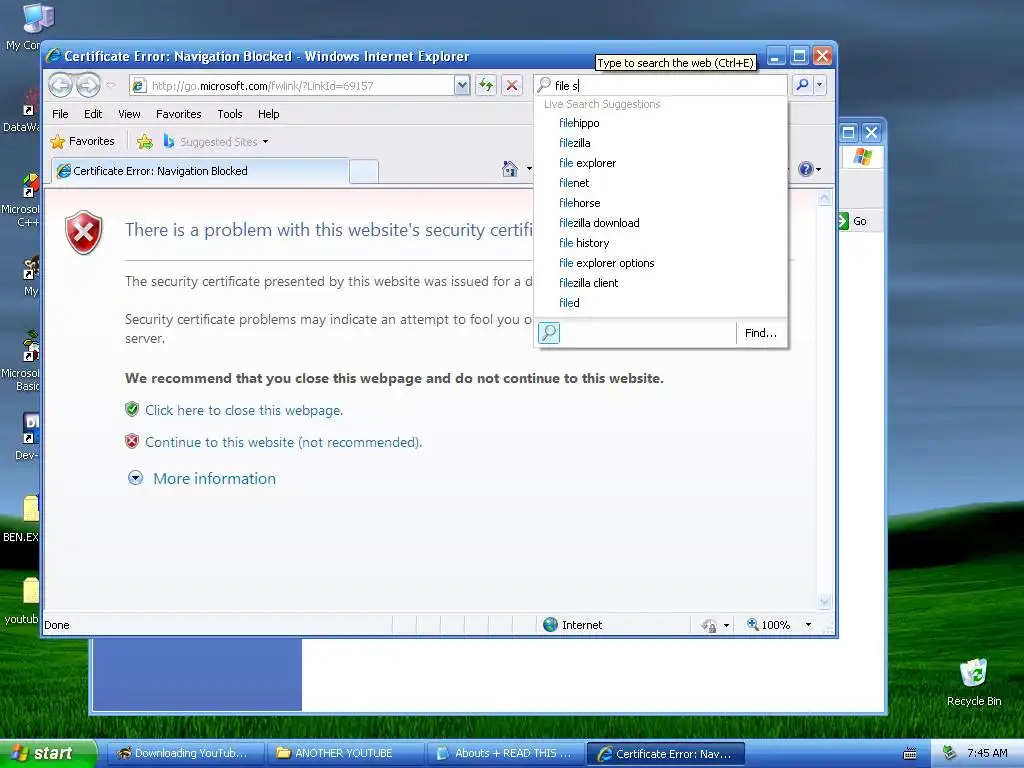Click scroll down arrow on page scrollbar

(824, 601)
